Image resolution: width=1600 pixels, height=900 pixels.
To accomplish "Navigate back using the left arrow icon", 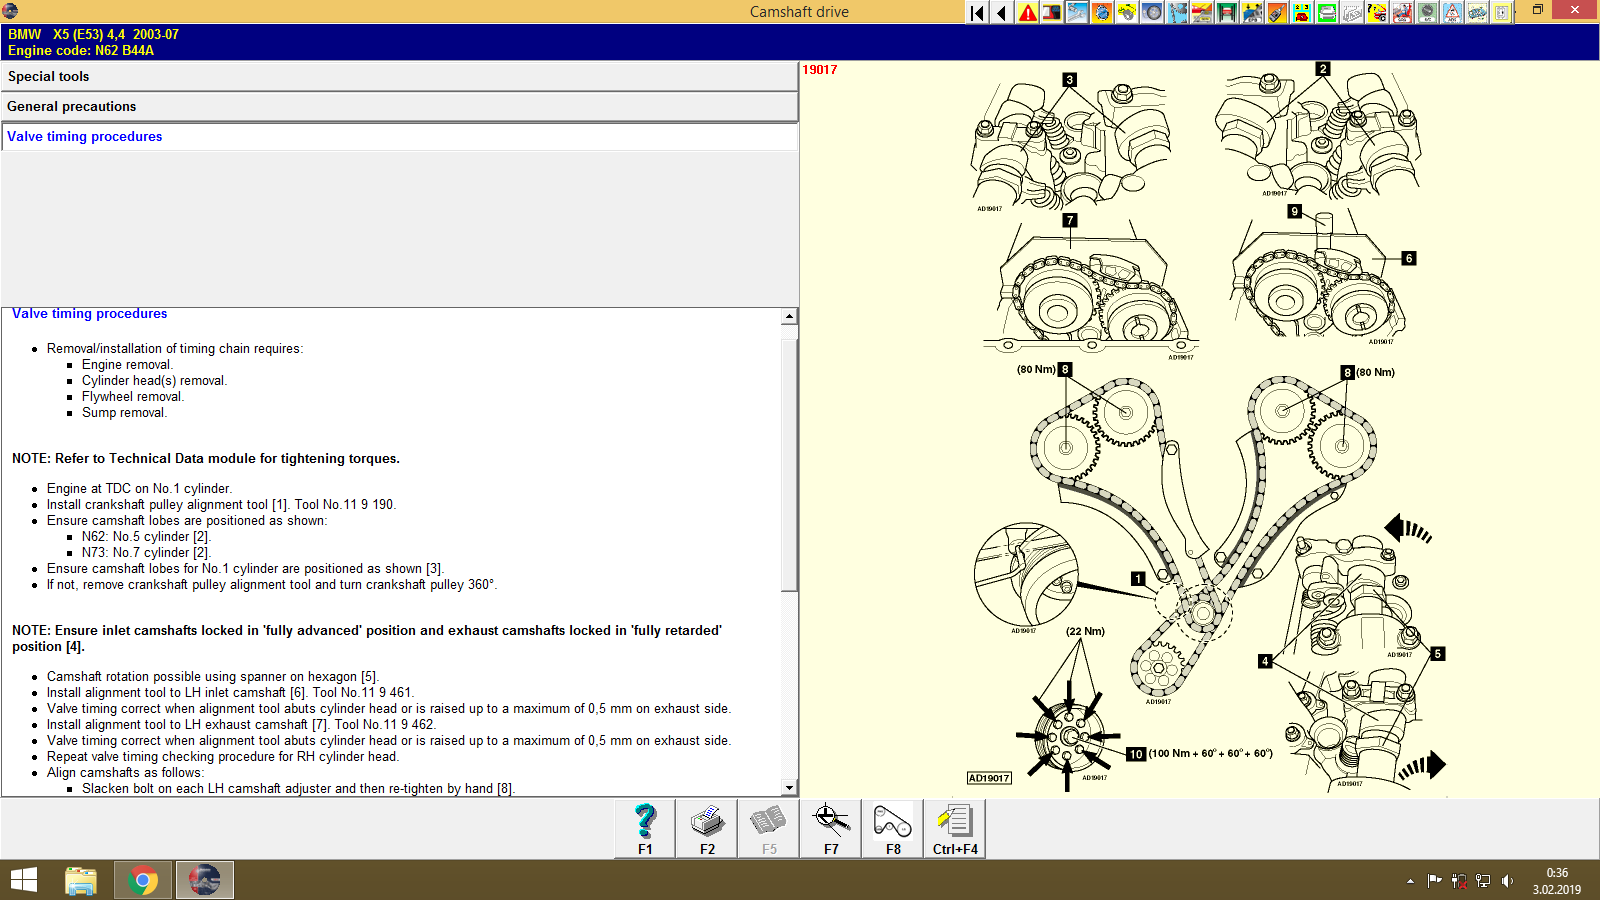I will click(1000, 13).
